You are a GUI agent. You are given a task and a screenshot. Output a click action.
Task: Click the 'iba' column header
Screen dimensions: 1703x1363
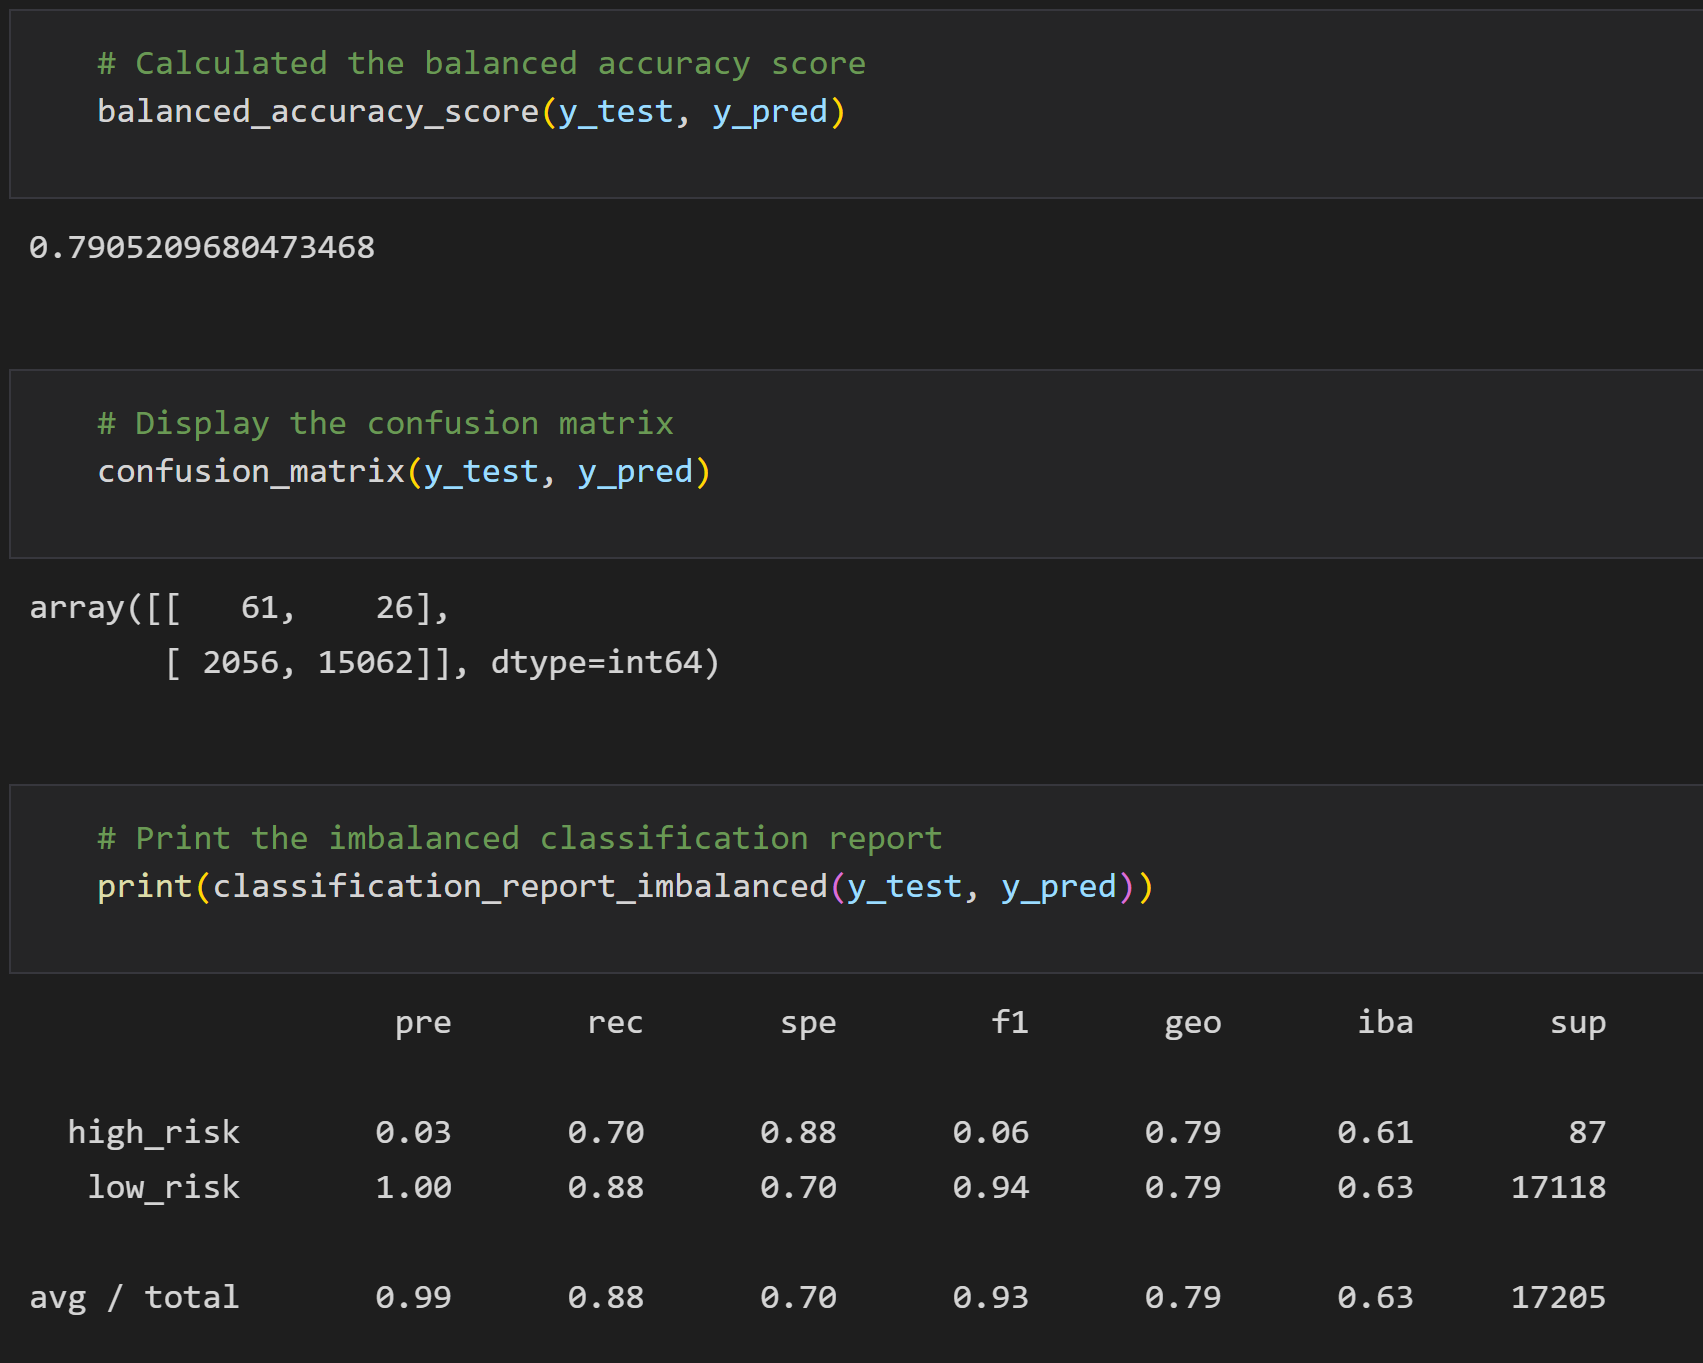(x=1385, y=1022)
